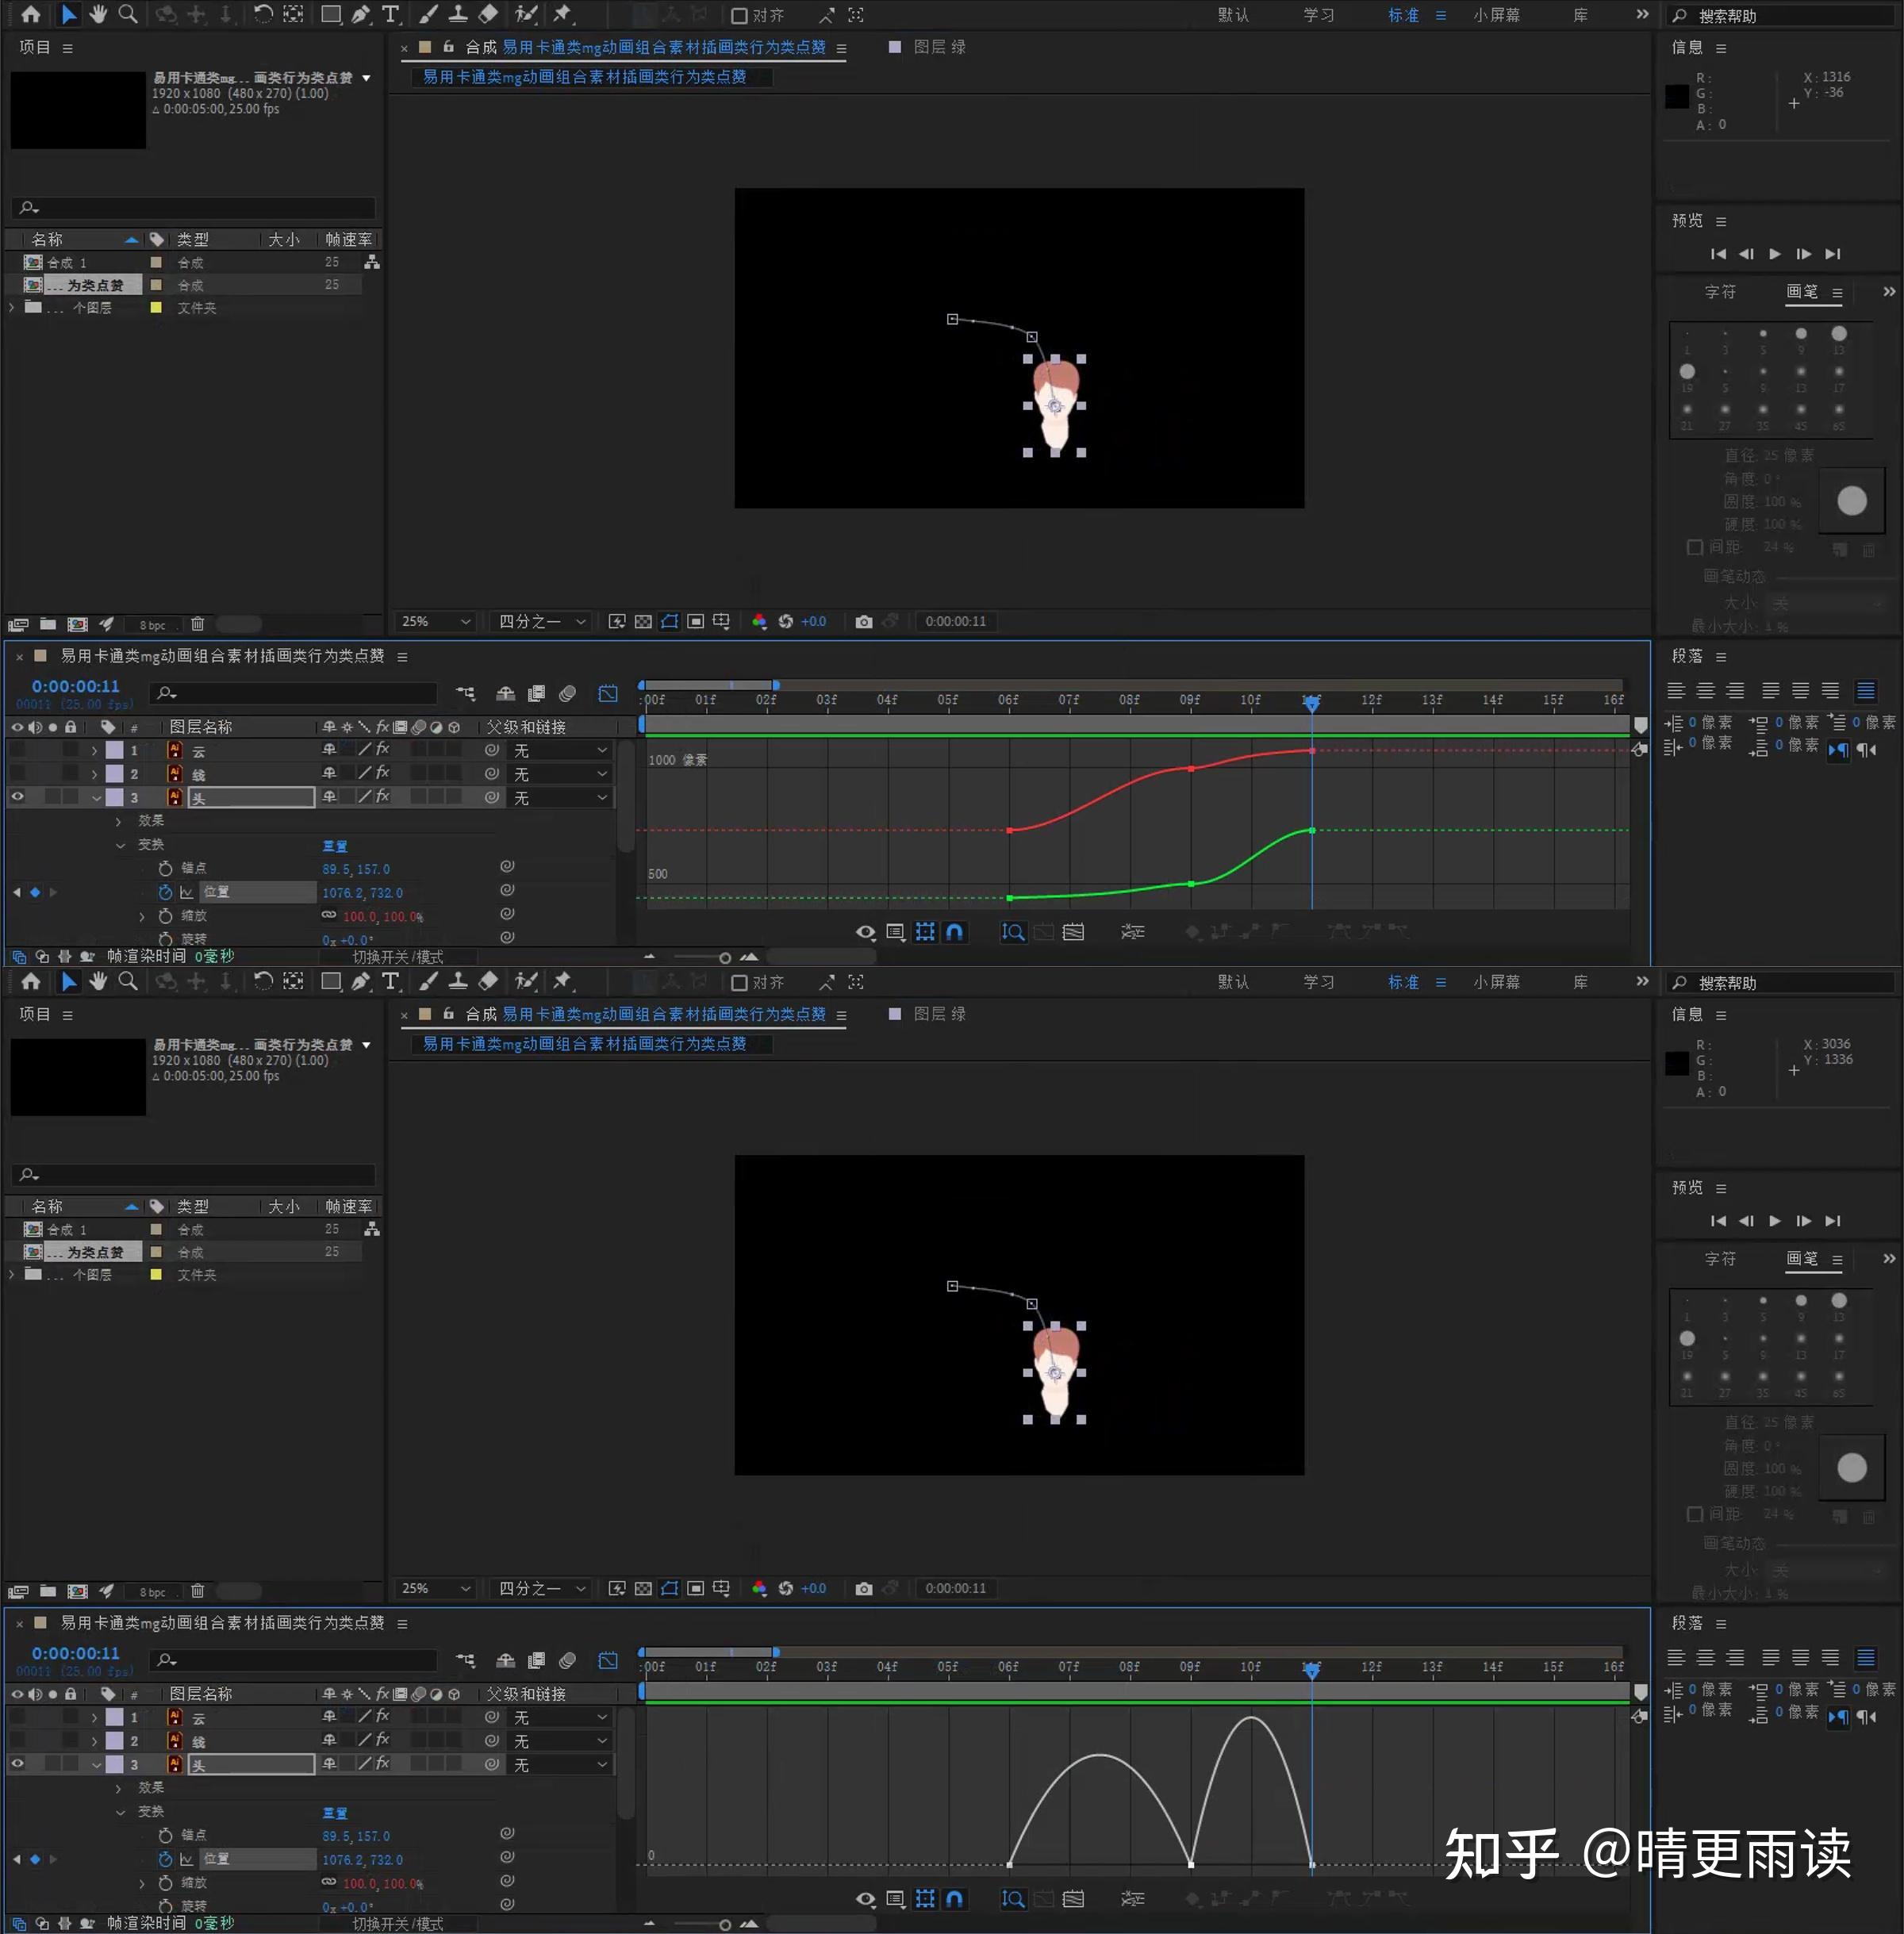This screenshot has height=1934, width=1904.
Task: Click the 12f marker on the lower timeline ruler
Action: point(1371,1667)
